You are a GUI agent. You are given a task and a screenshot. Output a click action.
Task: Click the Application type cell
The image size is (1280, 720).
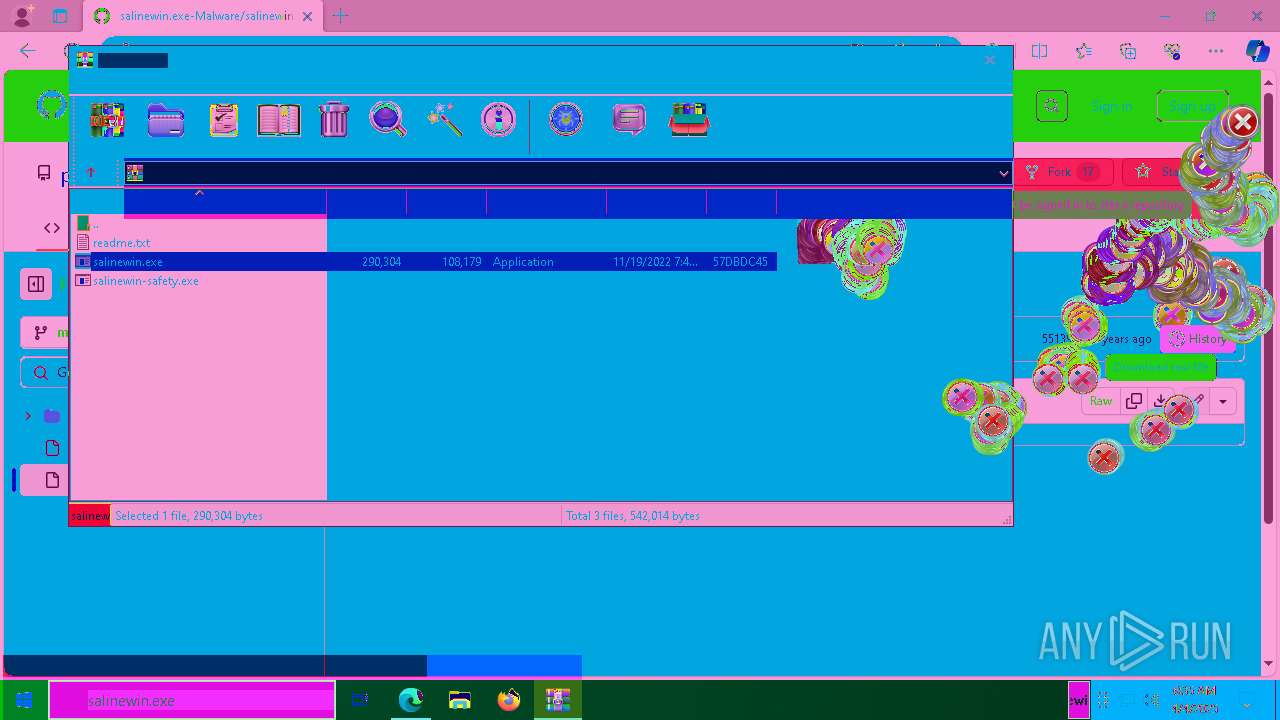point(523,262)
